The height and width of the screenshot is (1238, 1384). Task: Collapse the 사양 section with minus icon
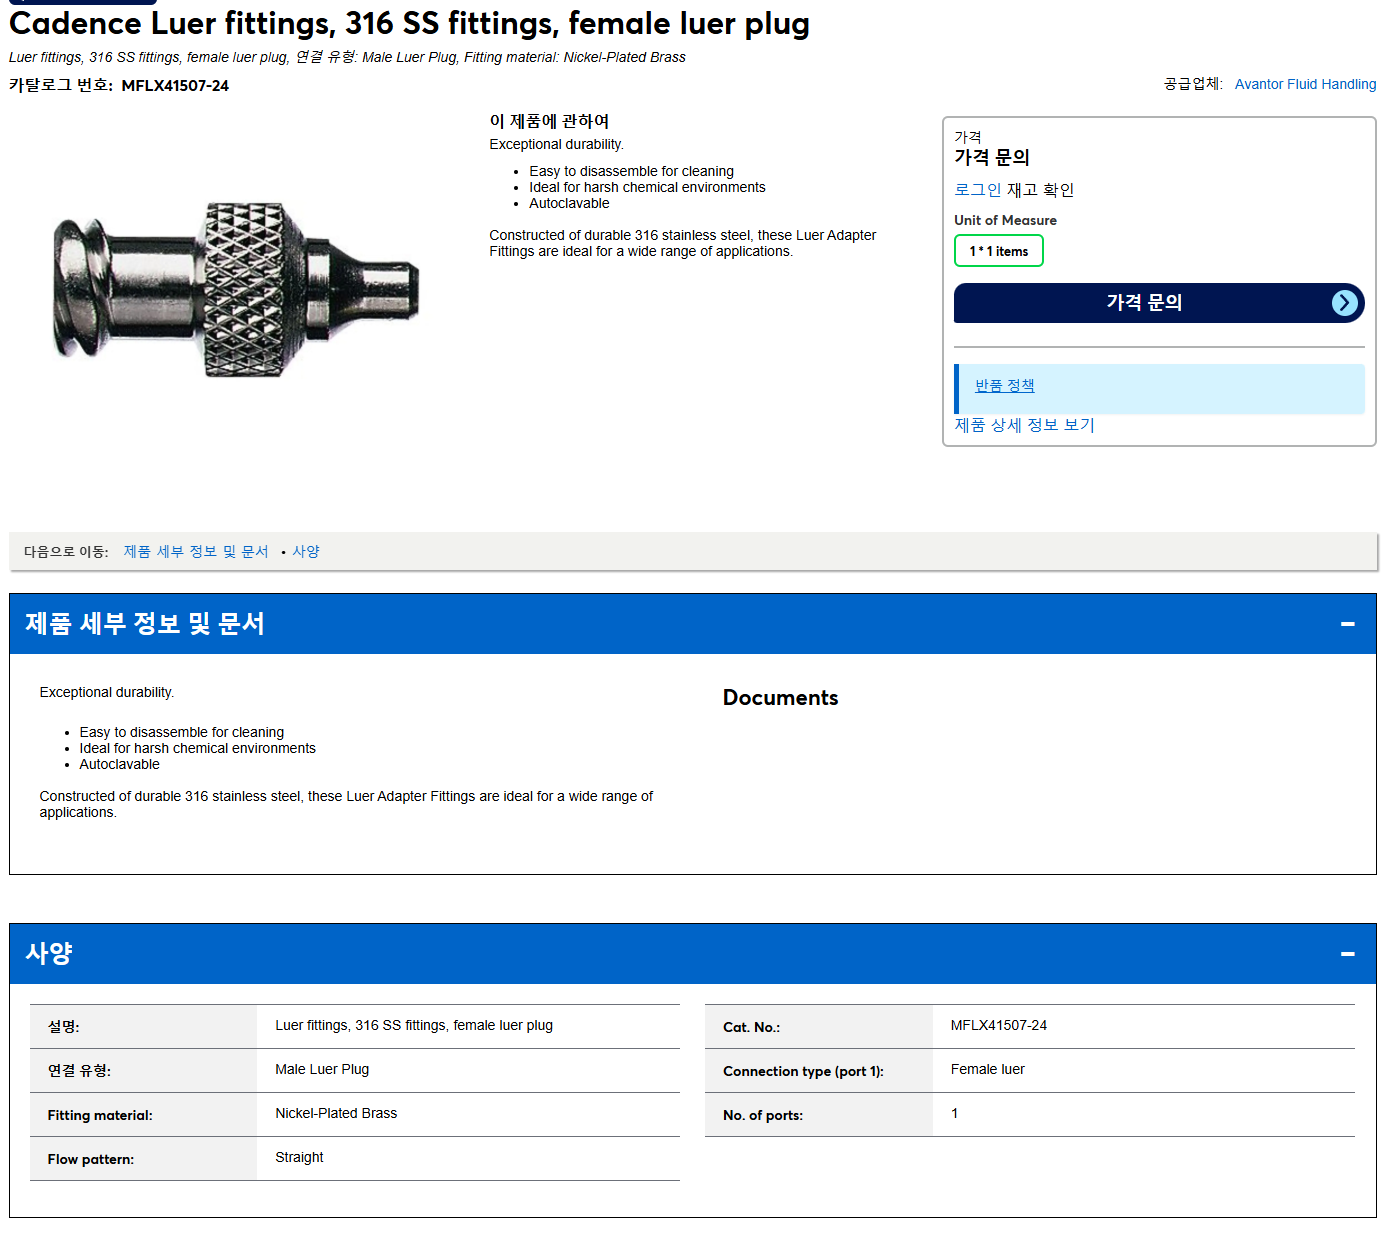coord(1347,954)
